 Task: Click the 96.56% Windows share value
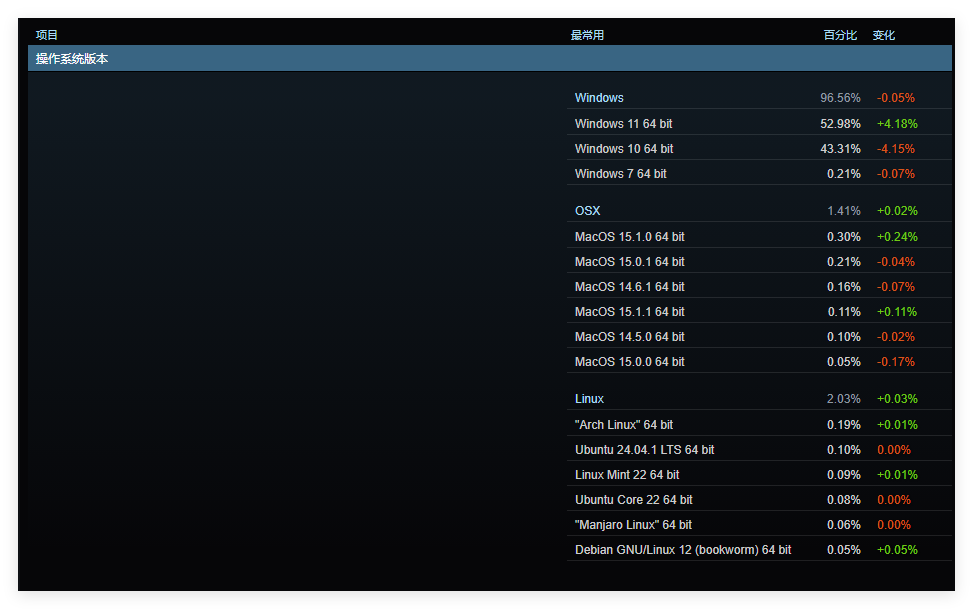[x=840, y=98]
